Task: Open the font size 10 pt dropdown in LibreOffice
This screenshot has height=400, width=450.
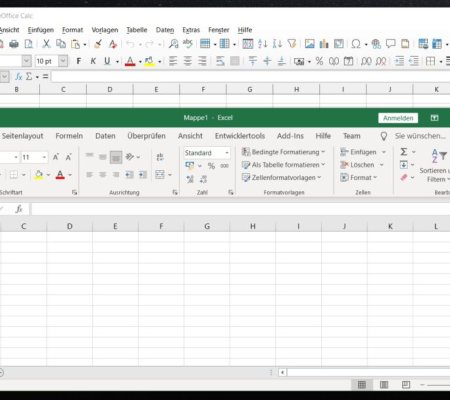Action: tap(63, 61)
